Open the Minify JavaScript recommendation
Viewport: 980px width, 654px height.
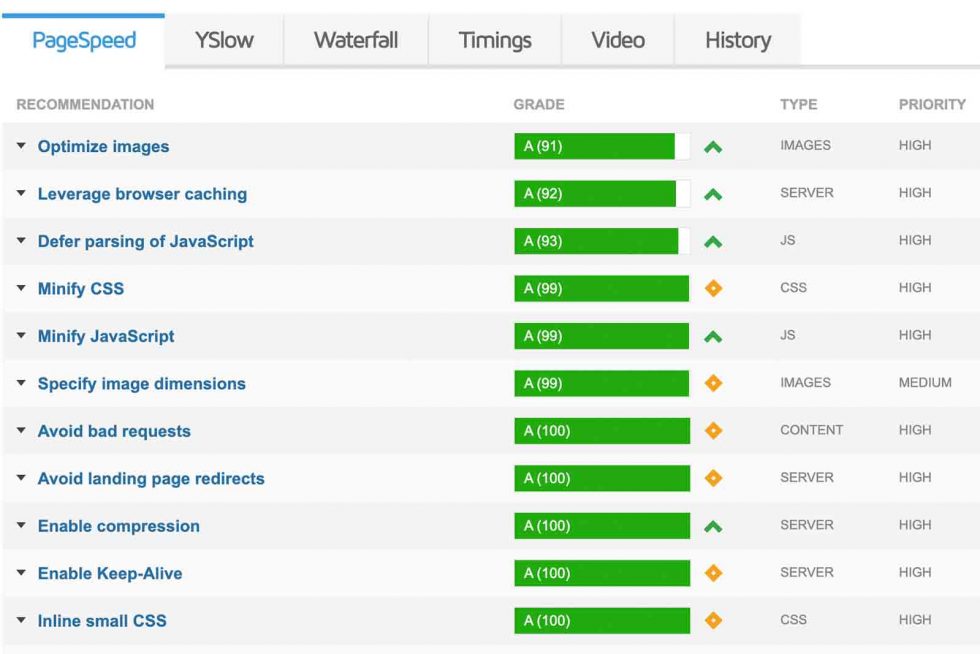(106, 336)
